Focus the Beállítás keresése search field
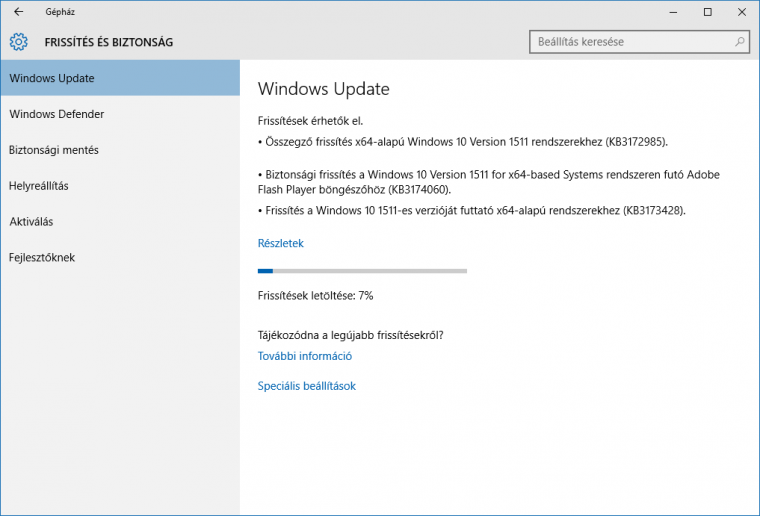The image size is (760, 516). (639, 42)
